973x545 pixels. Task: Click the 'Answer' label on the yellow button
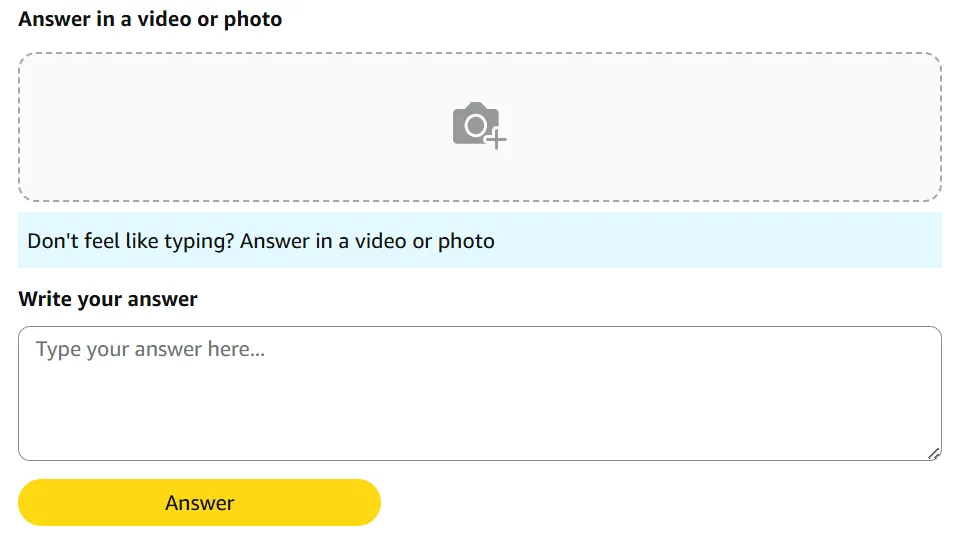click(x=199, y=503)
